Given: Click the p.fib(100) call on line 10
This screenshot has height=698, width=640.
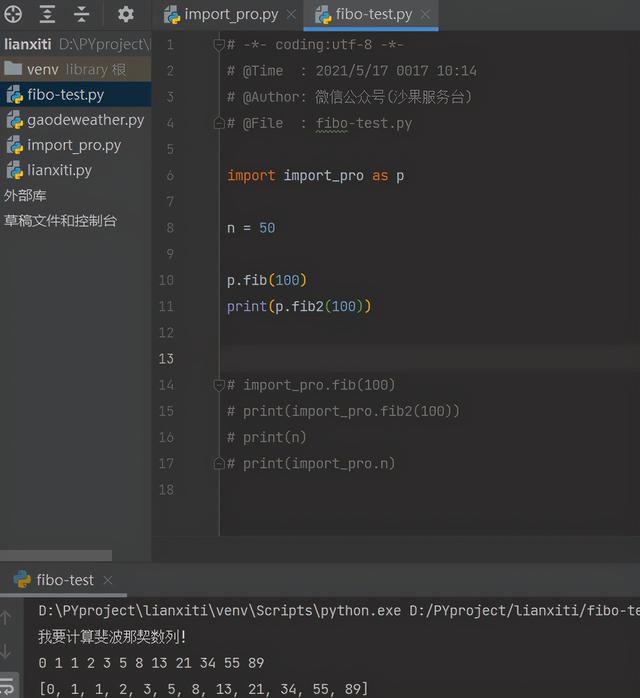Looking at the screenshot, I should click(267, 280).
